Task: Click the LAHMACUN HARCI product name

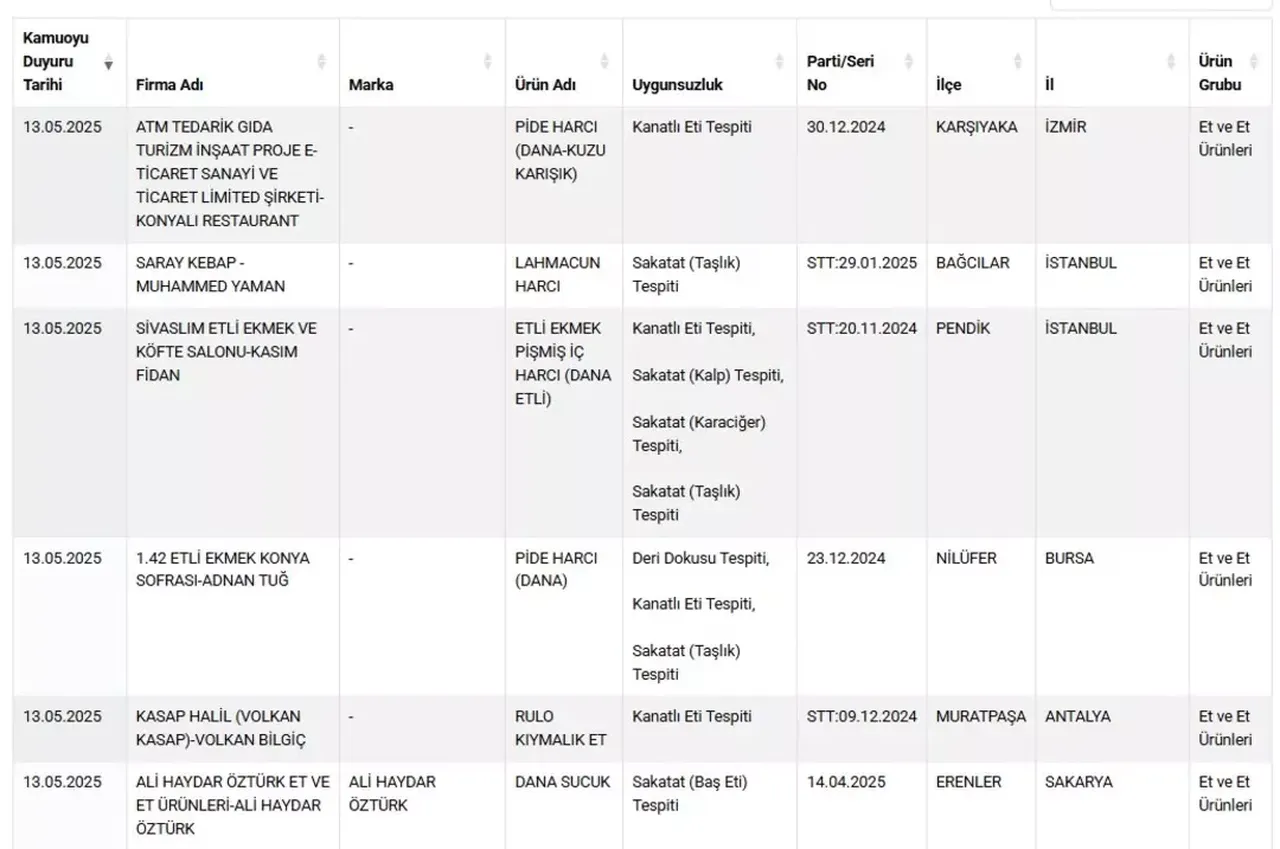Action: point(558,275)
